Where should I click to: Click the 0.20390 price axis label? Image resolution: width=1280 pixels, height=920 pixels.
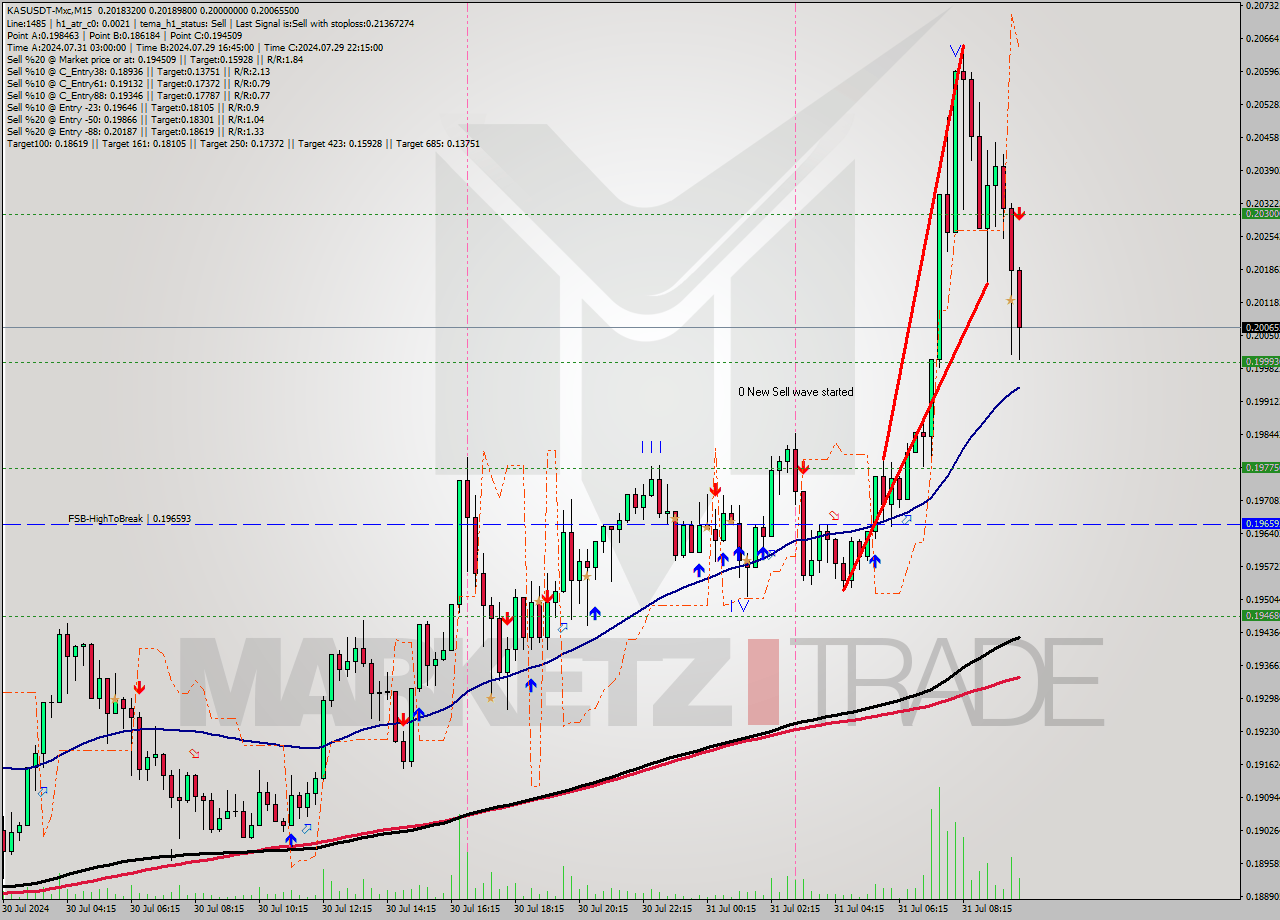click(1261, 171)
